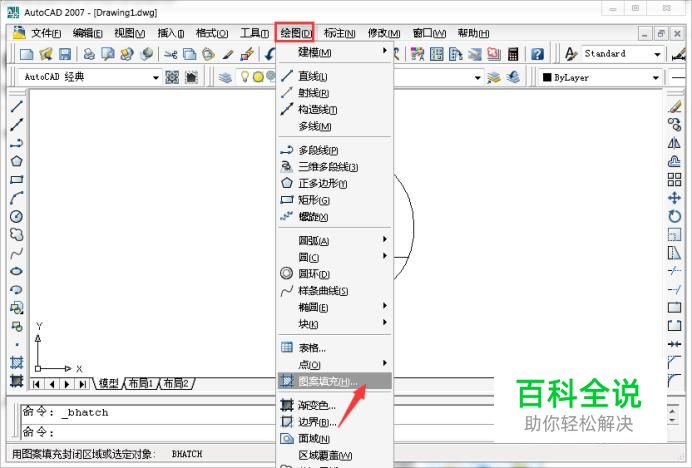Open the 标注(N) menu
This screenshot has height=468, width=692.
click(339, 33)
